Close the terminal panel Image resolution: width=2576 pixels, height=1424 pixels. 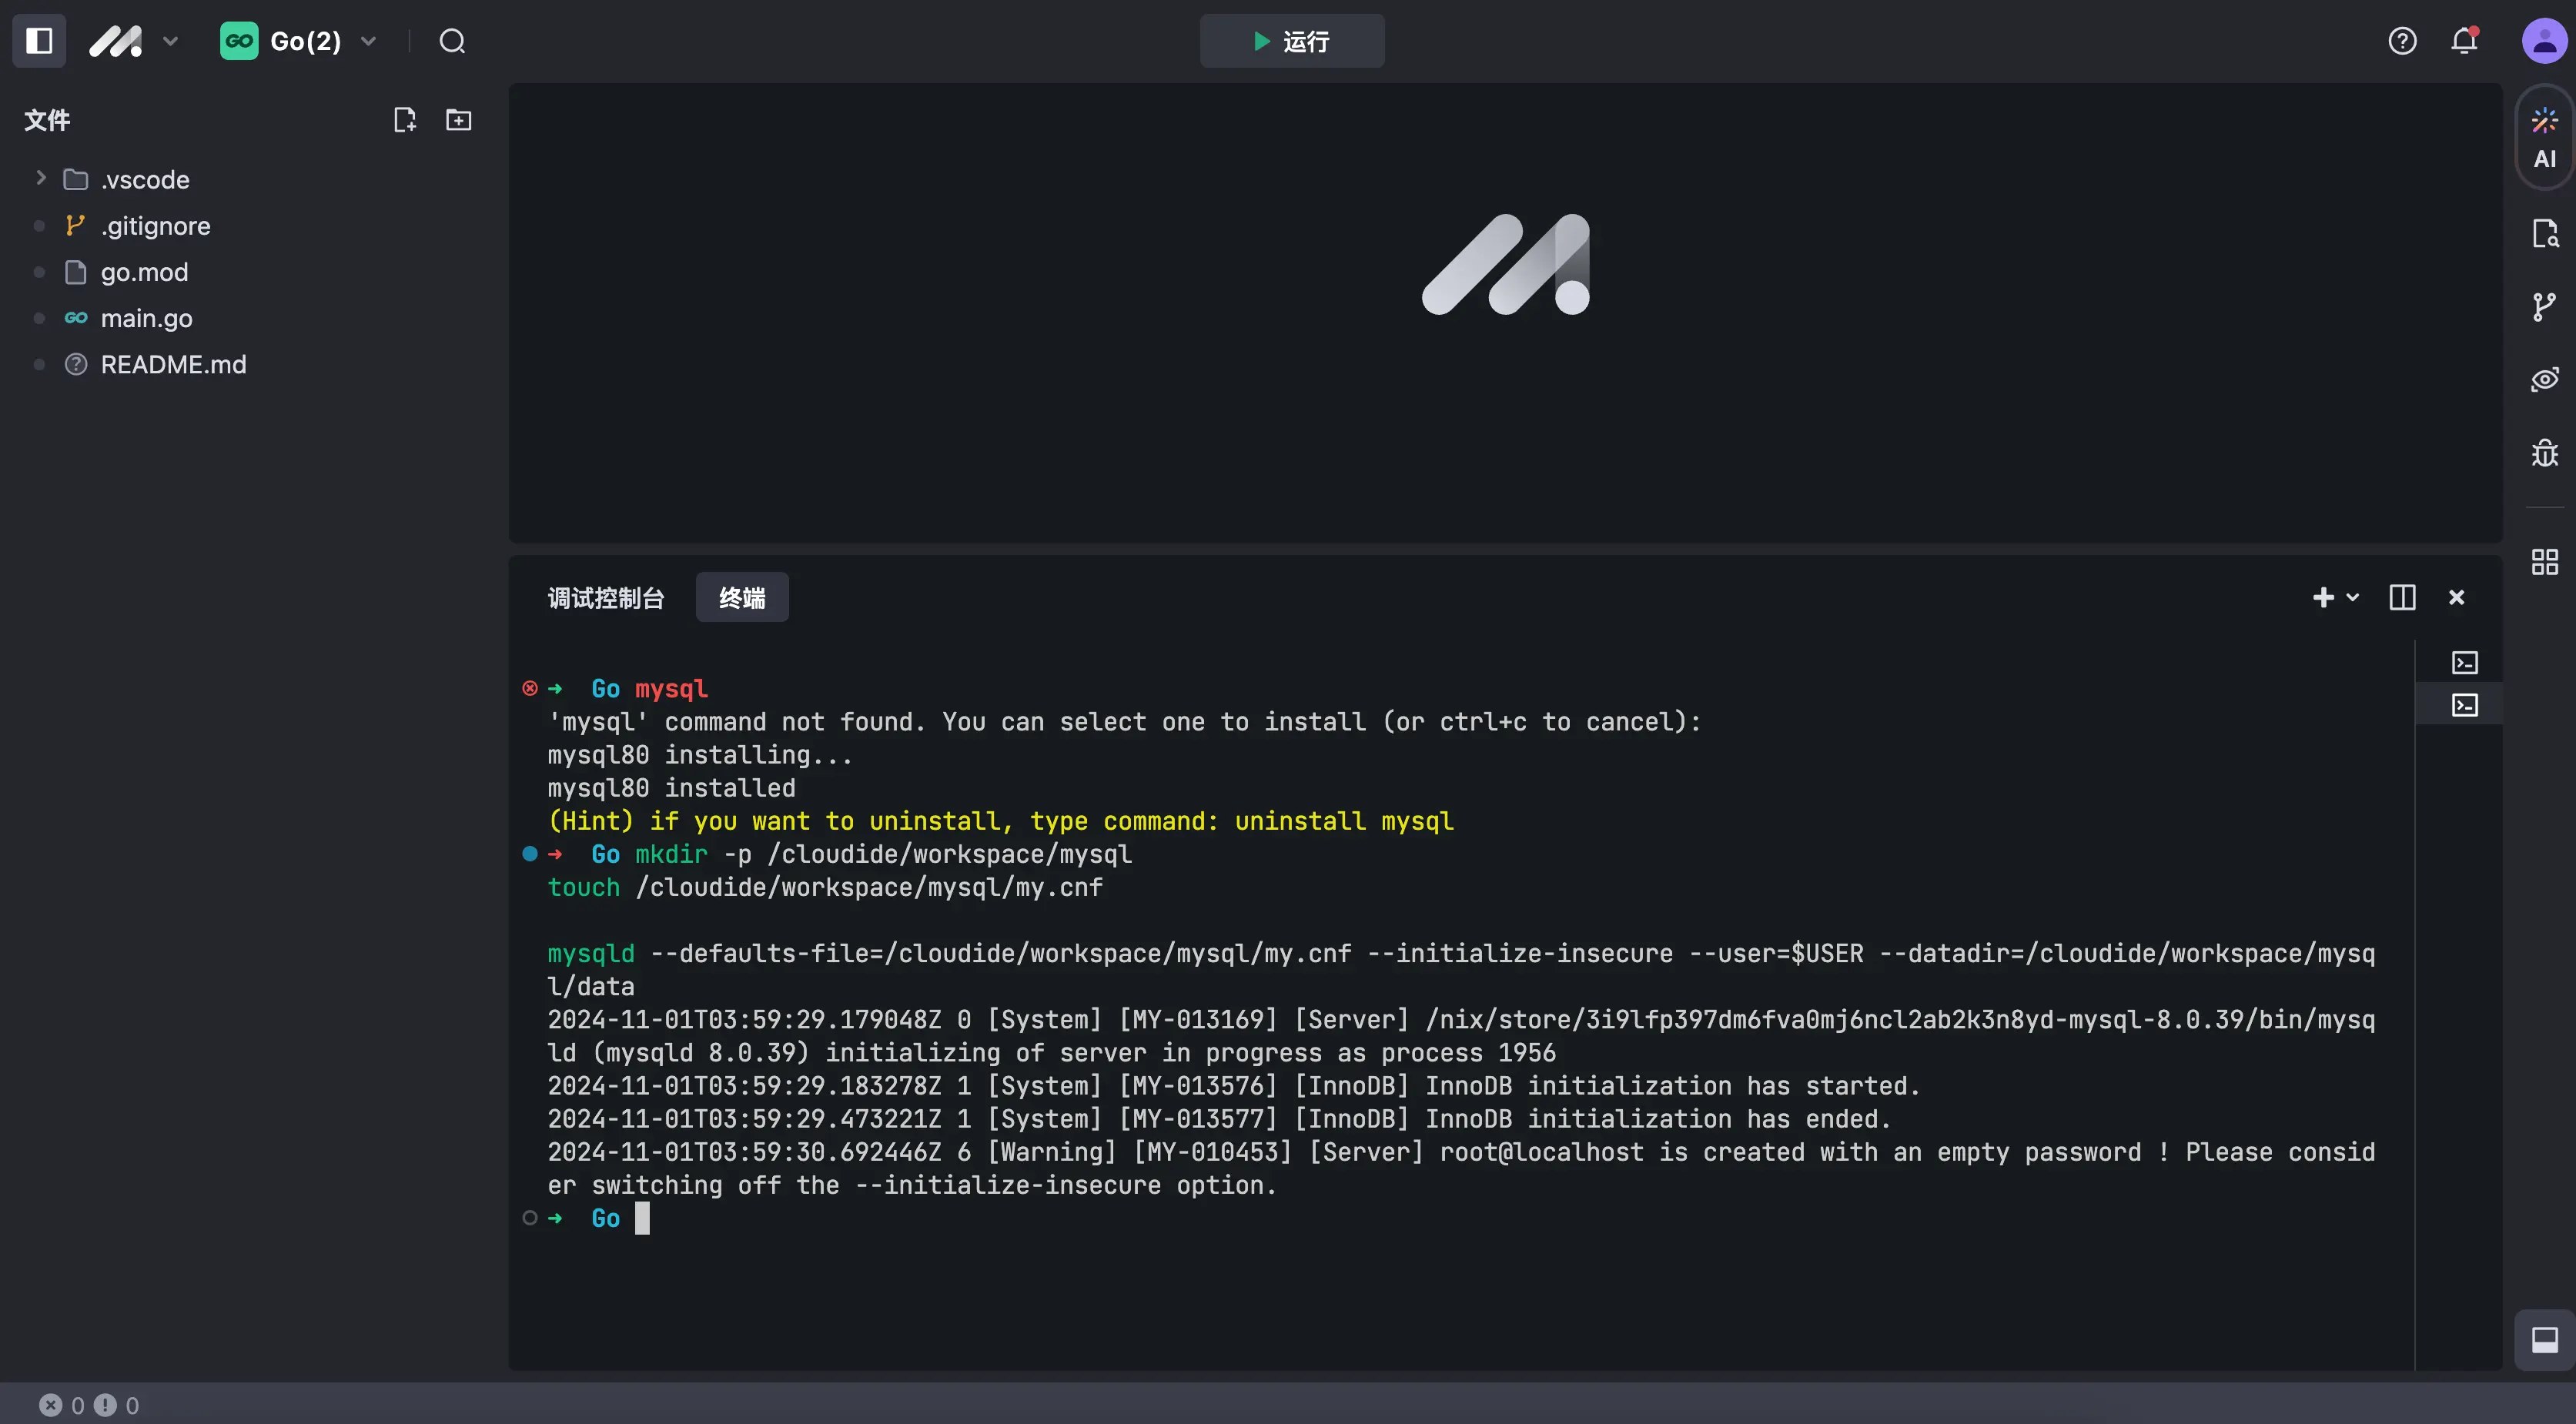2456,597
